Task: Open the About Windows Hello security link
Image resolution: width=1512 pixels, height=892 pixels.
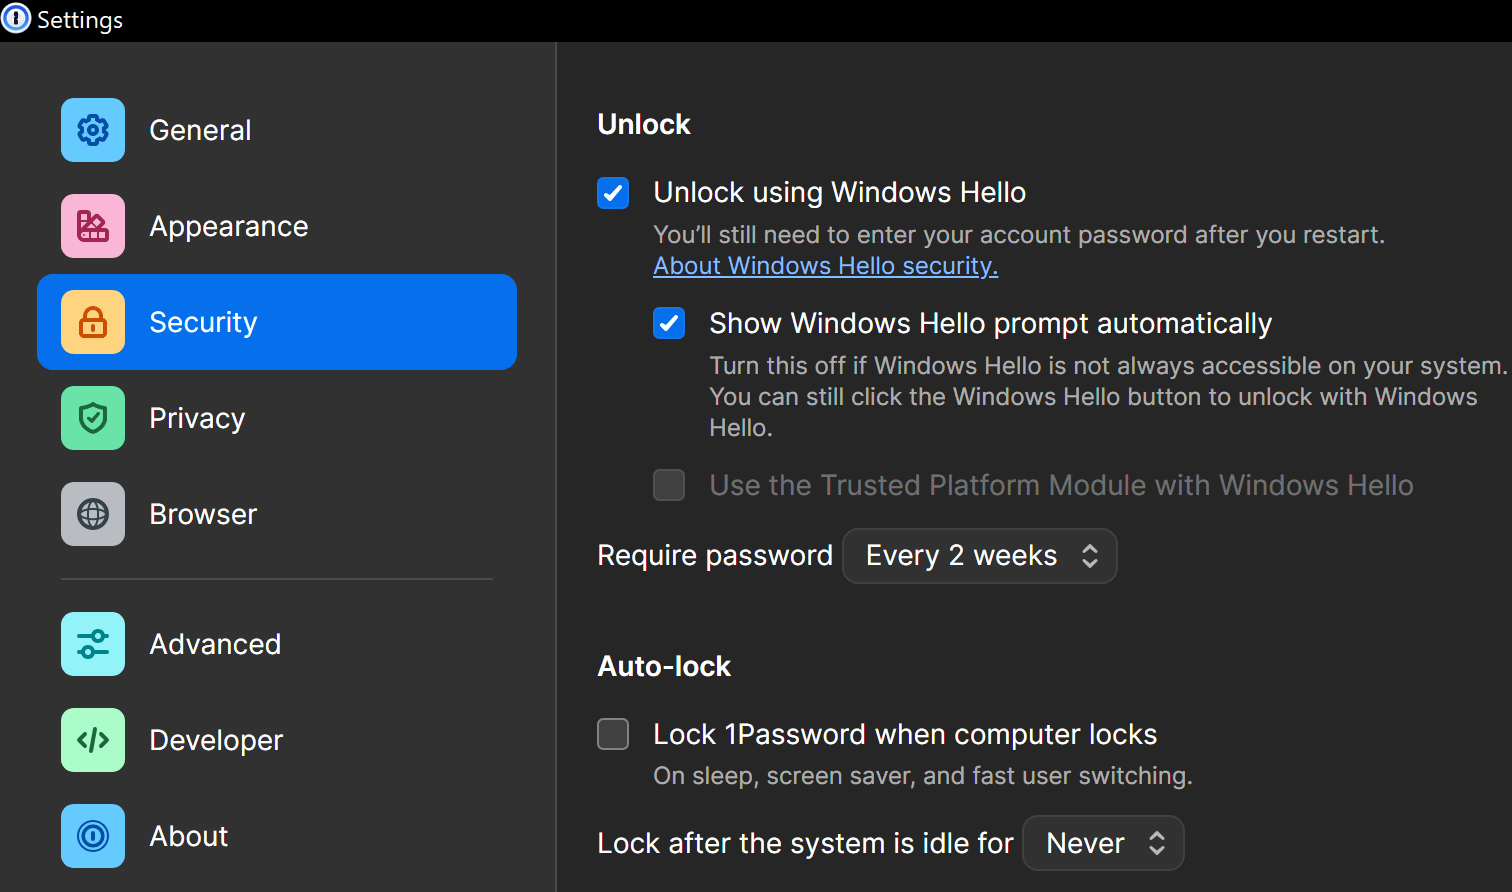Action: (x=824, y=265)
